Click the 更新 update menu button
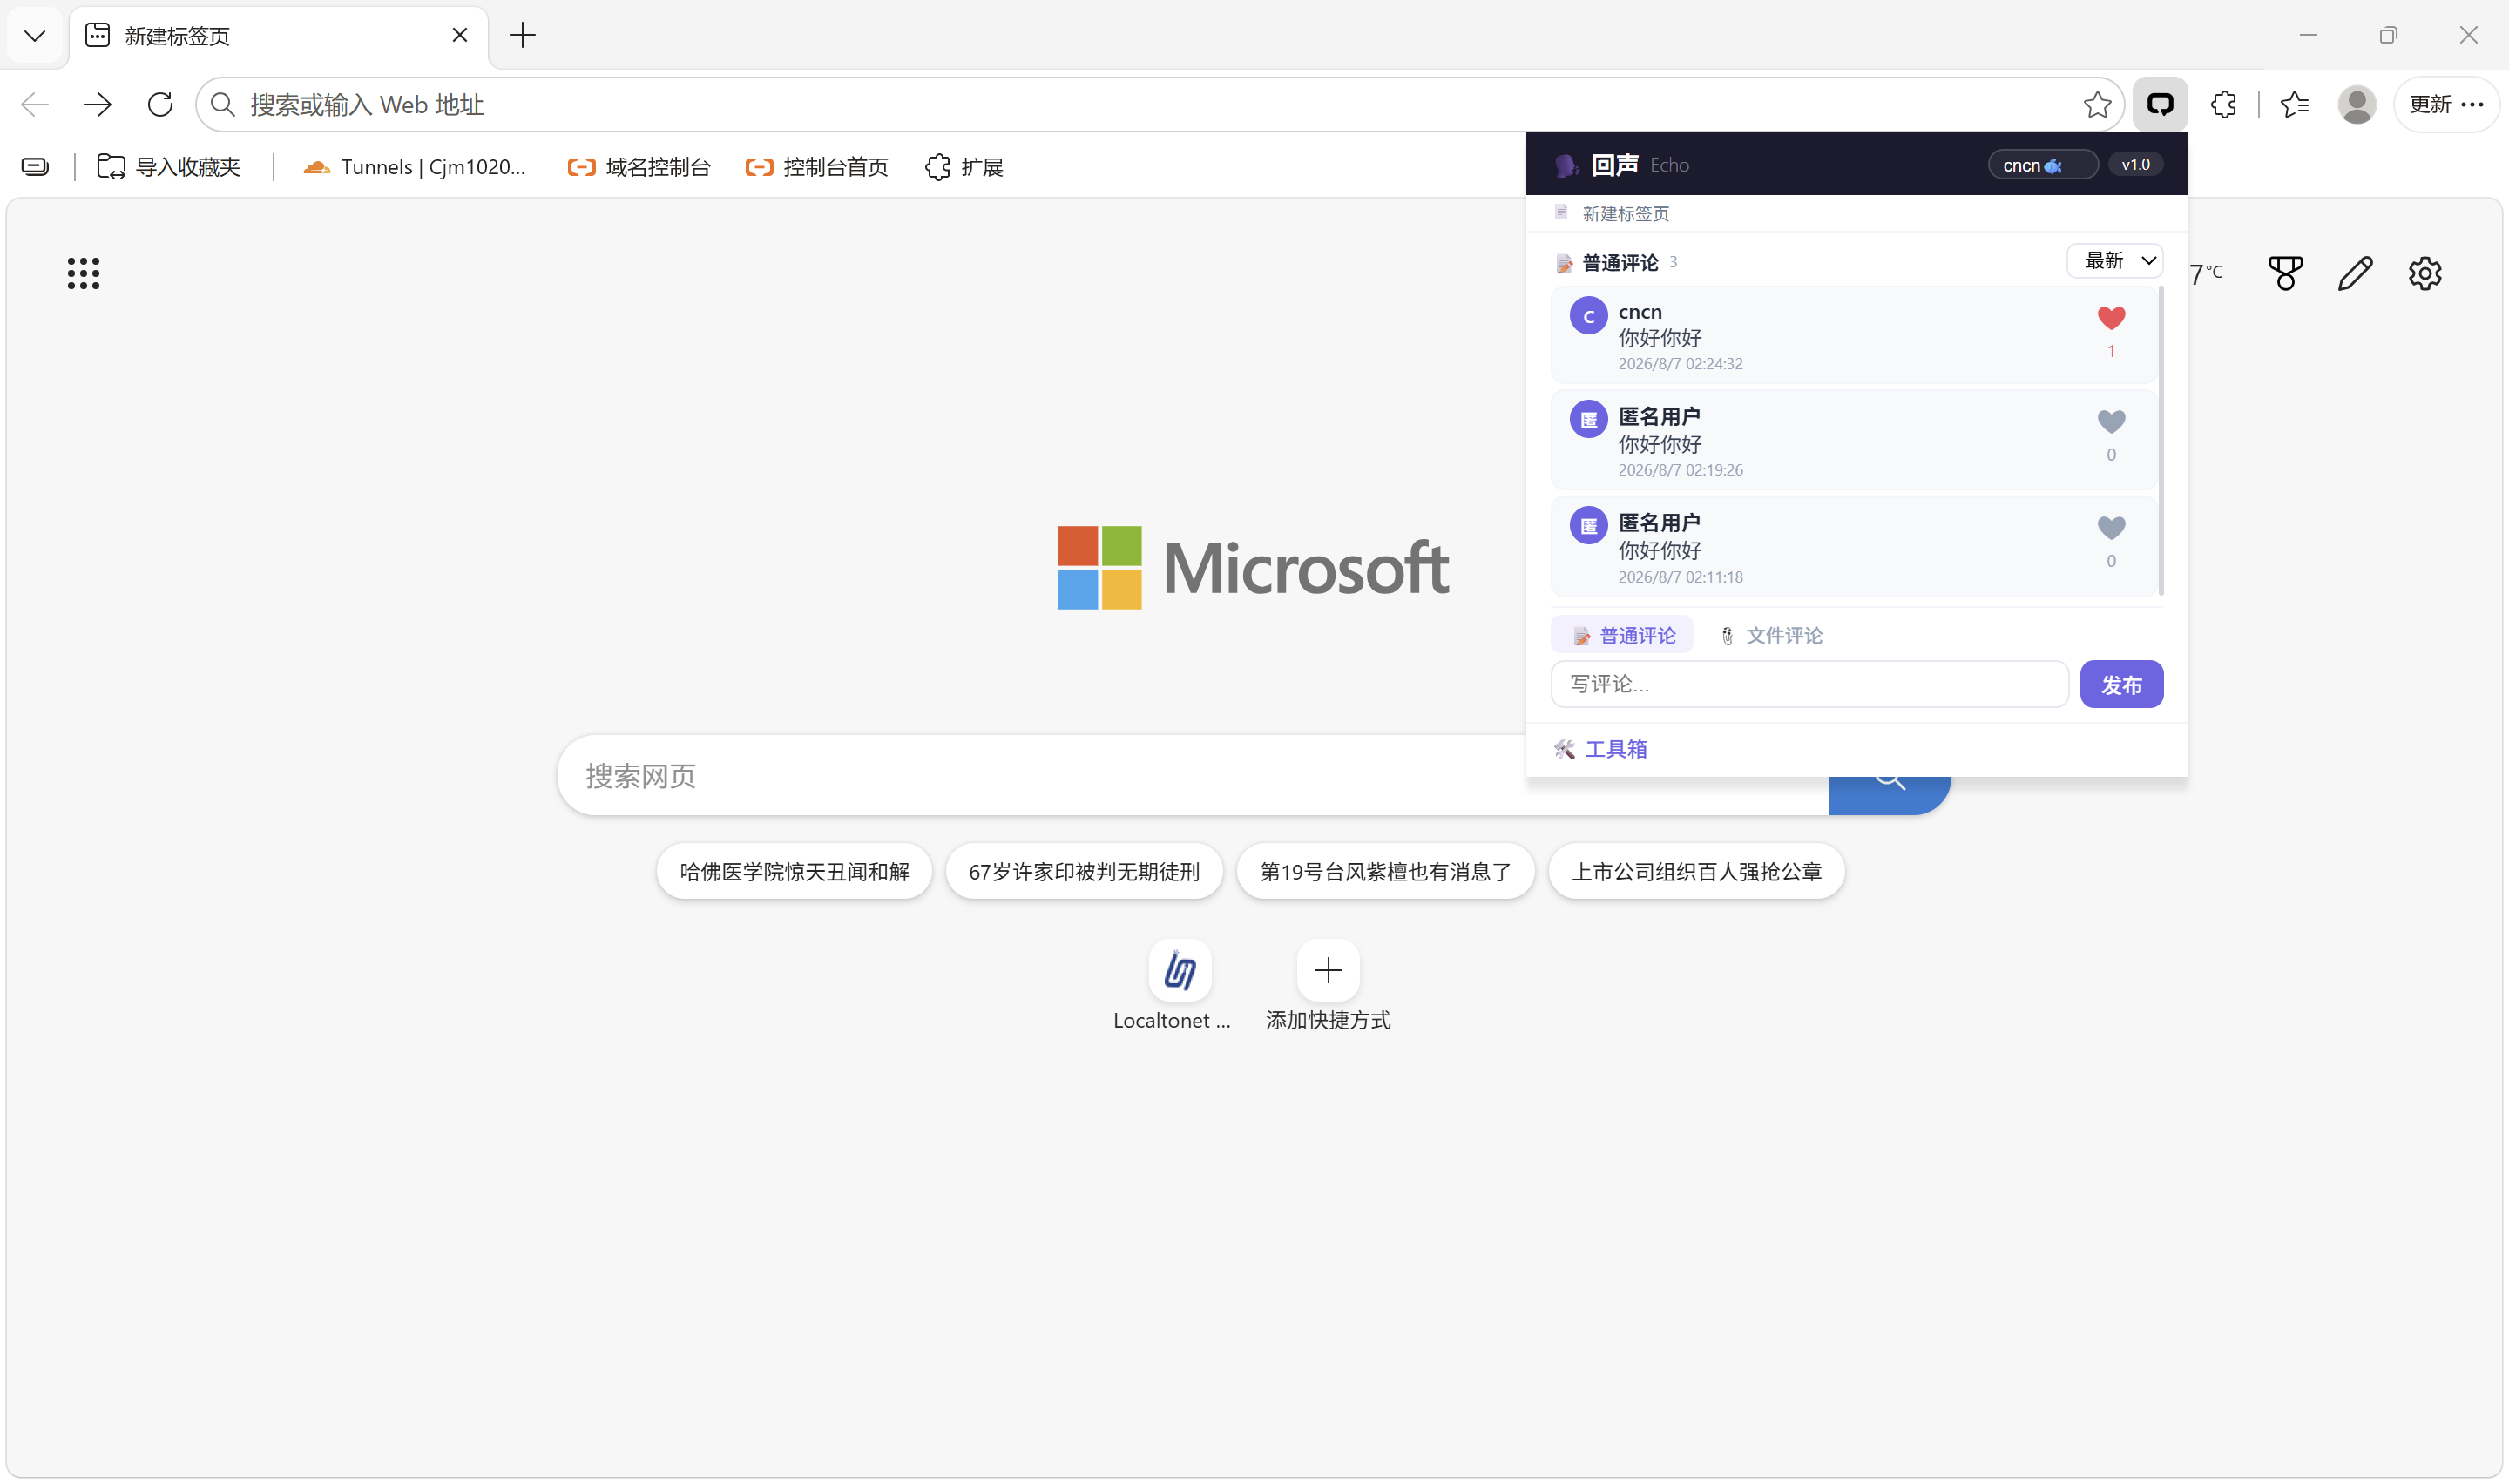This screenshot has width=2509, height=1484. [x=2446, y=104]
